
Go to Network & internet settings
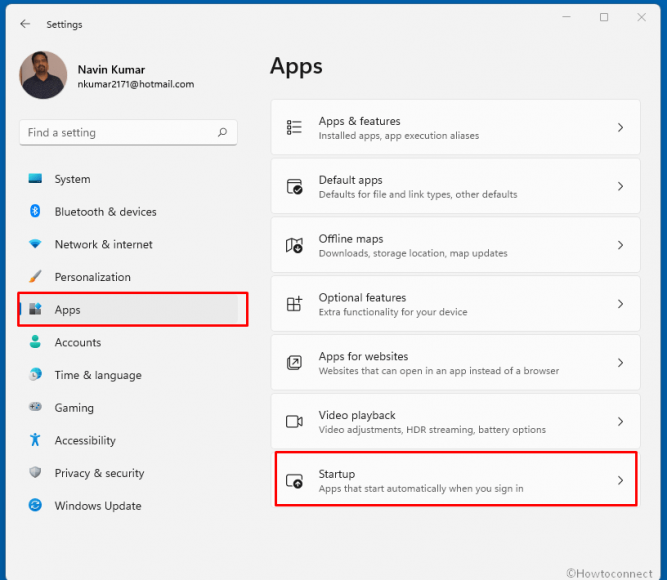click(128, 244)
